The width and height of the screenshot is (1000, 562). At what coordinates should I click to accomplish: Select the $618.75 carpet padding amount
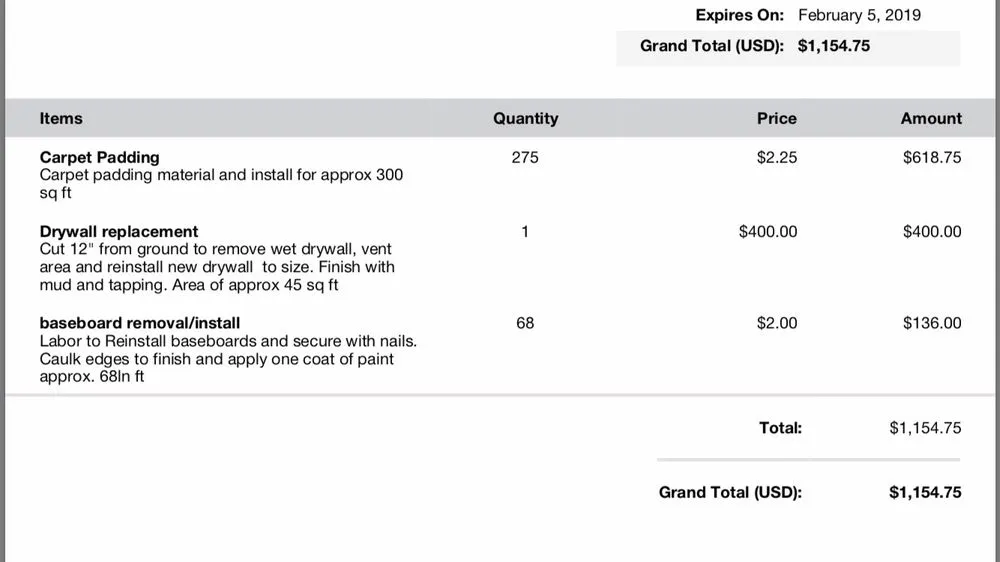[x=931, y=157]
